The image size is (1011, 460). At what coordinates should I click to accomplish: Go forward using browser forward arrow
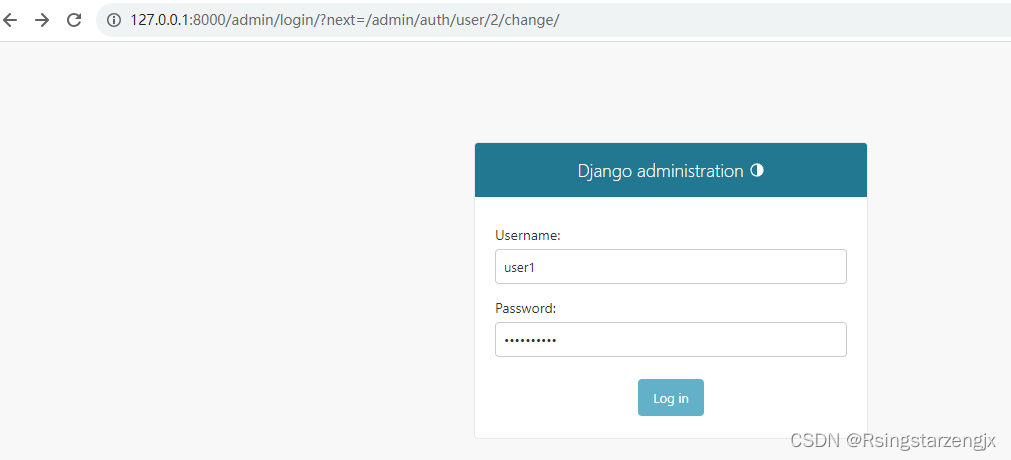[x=42, y=20]
